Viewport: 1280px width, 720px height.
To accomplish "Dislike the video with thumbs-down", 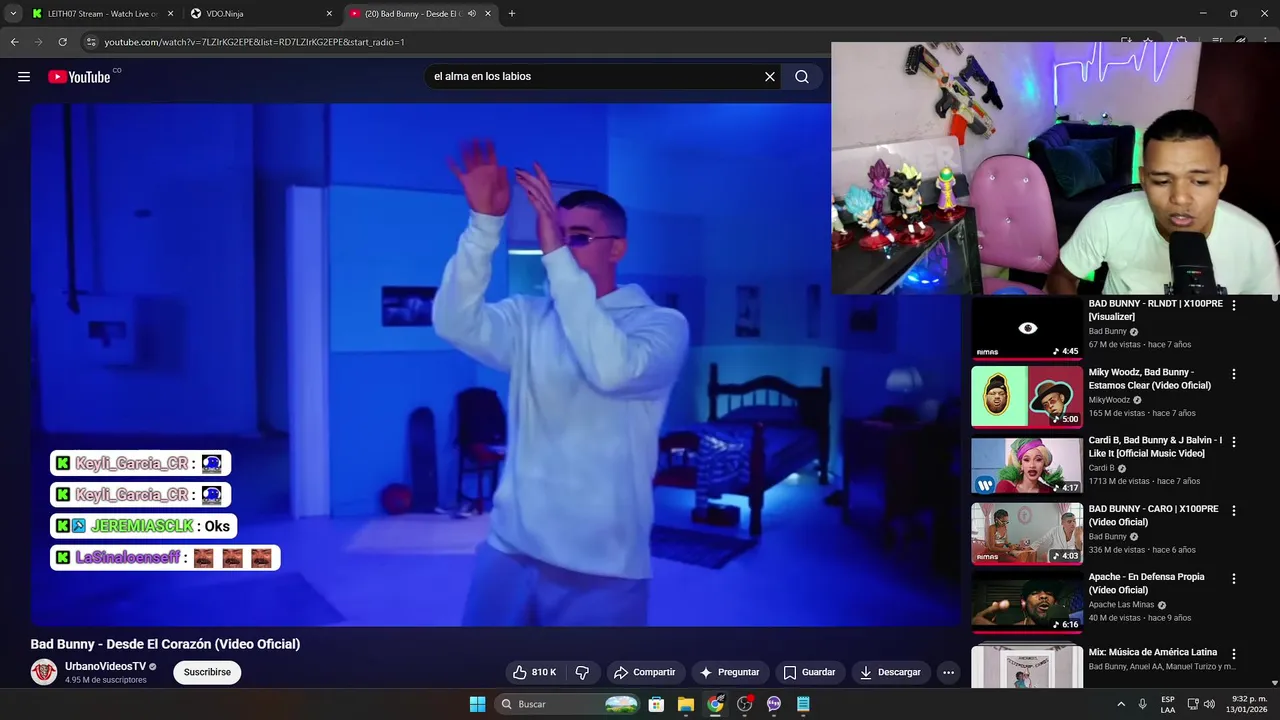I will point(582,672).
